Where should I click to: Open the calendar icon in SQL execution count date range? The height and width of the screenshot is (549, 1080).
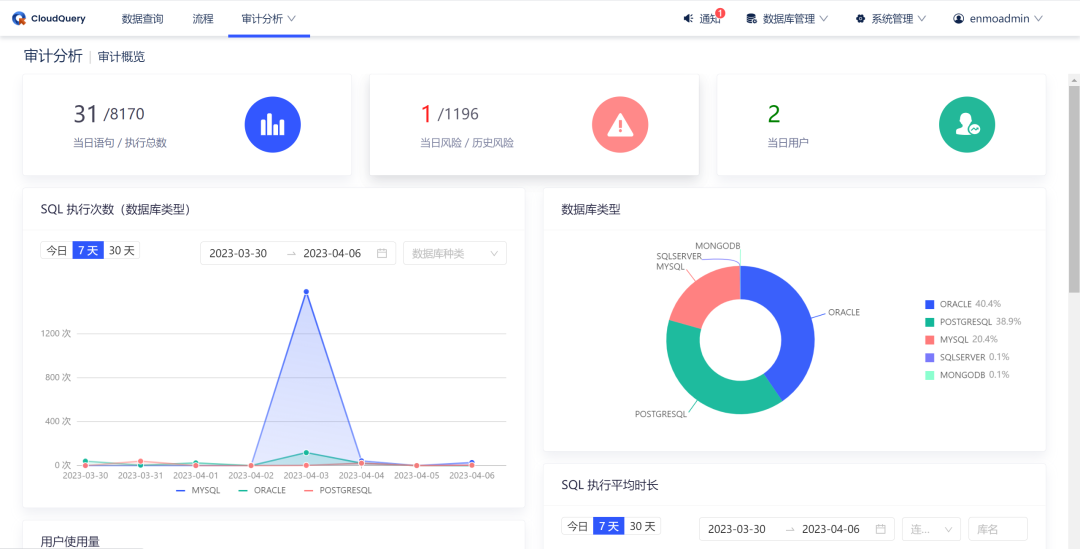pos(382,253)
